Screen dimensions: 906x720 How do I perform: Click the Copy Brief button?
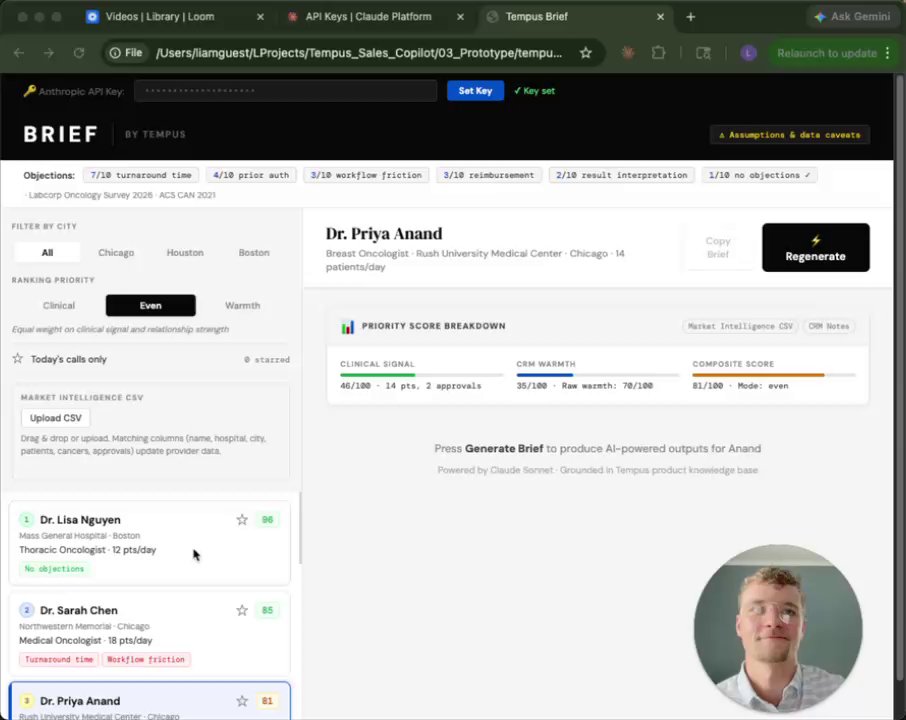718,247
